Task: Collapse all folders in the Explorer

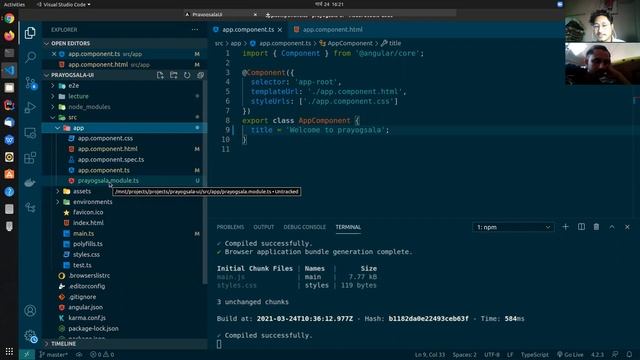Action: tap(200, 75)
